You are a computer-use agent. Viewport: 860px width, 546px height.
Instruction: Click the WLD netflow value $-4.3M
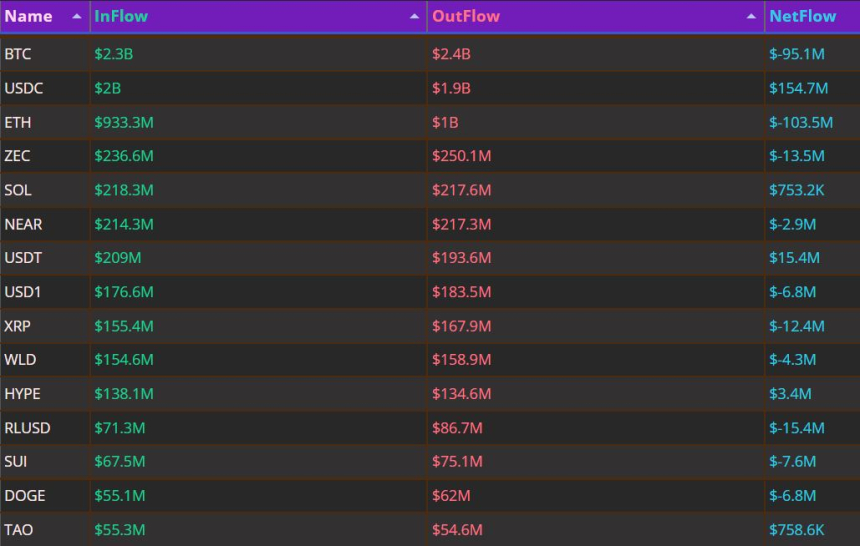(x=793, y=359)
